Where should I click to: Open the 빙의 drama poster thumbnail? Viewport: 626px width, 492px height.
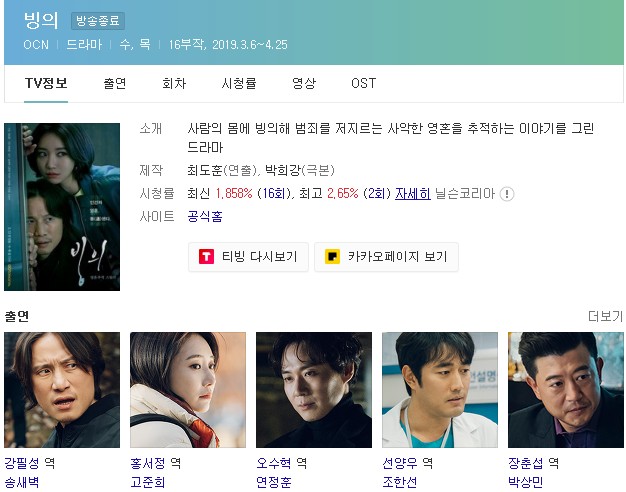point(62,207)
